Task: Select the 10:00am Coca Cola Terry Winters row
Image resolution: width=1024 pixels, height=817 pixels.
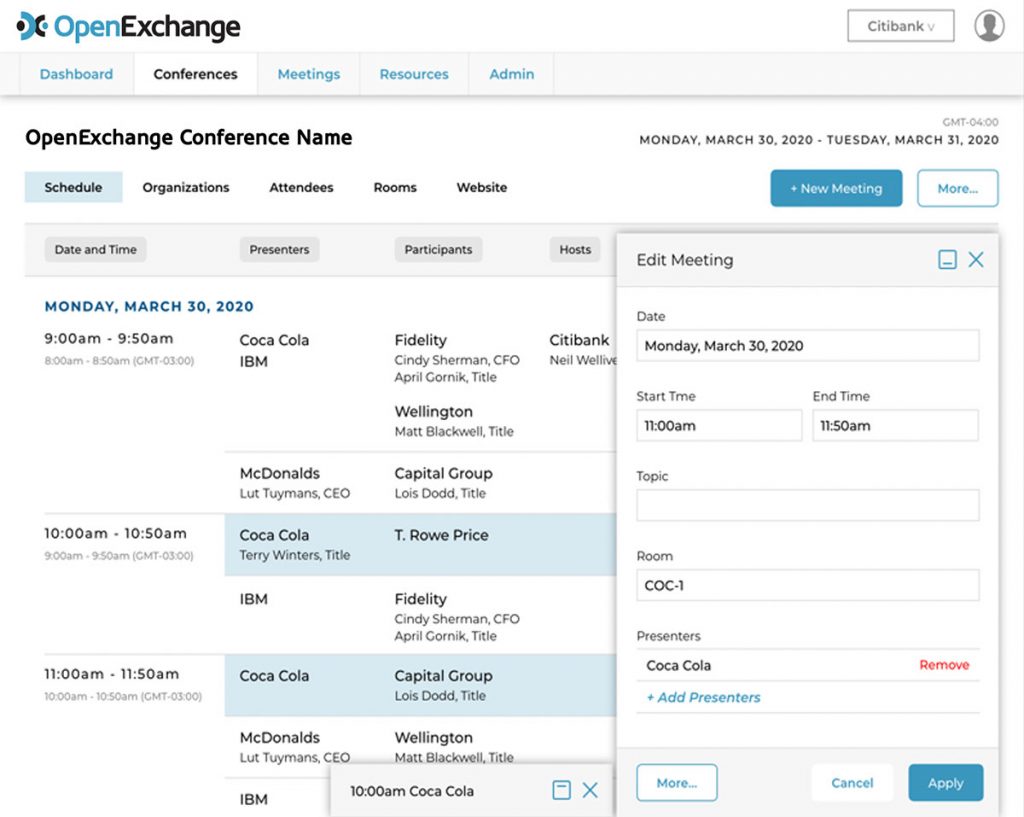Action: tap(420, 544)
